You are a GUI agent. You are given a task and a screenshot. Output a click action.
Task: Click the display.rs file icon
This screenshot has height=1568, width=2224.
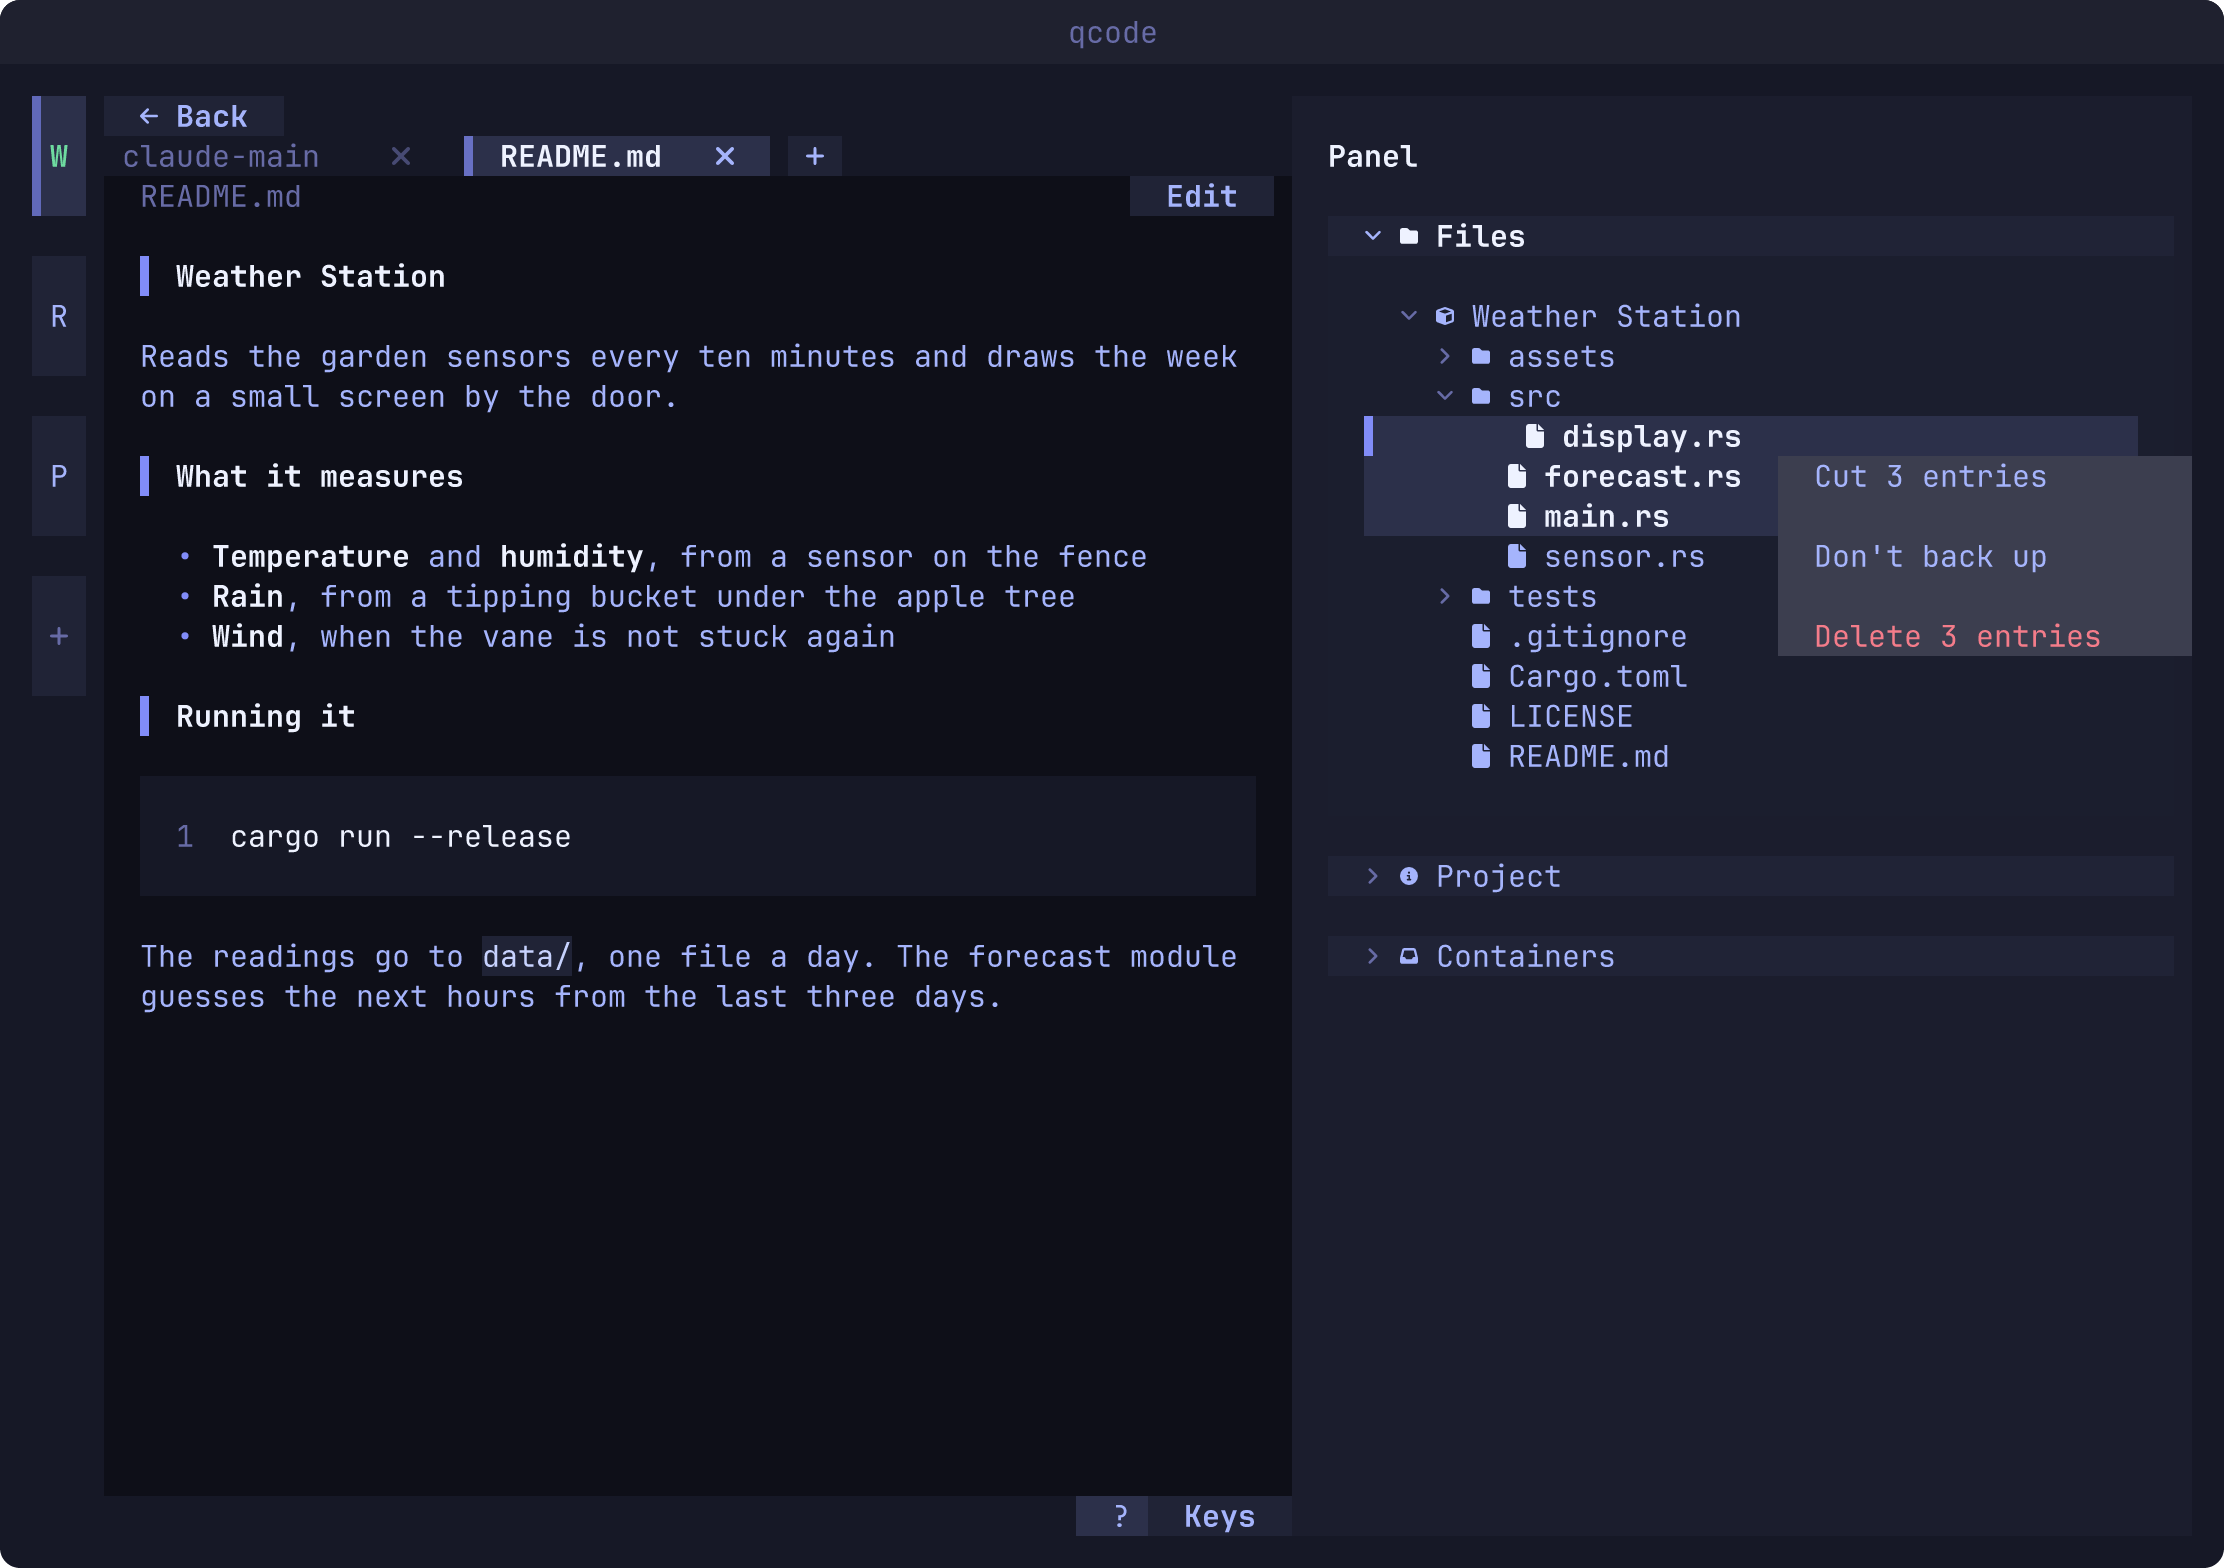pyautogui.click(x=1535, y=436)
